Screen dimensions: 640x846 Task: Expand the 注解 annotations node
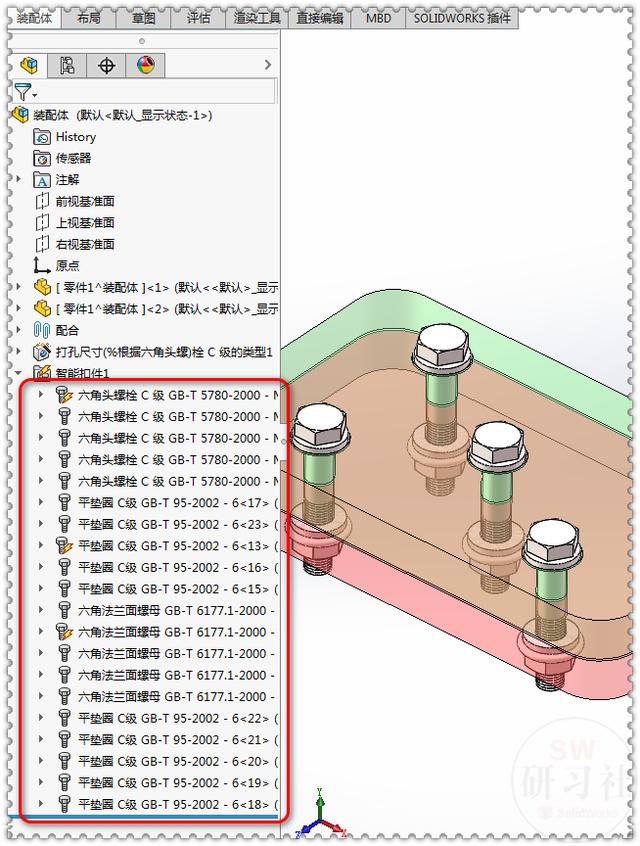point(19,179)
